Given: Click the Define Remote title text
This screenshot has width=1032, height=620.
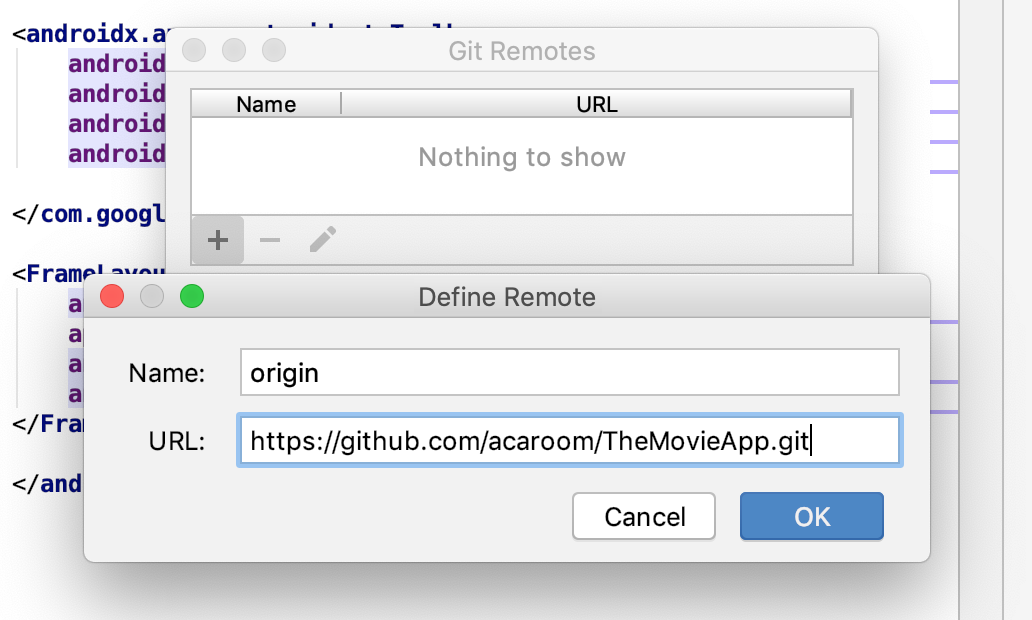Looking at the screenshot, I should pyautogui.click(x=506, y=297).
